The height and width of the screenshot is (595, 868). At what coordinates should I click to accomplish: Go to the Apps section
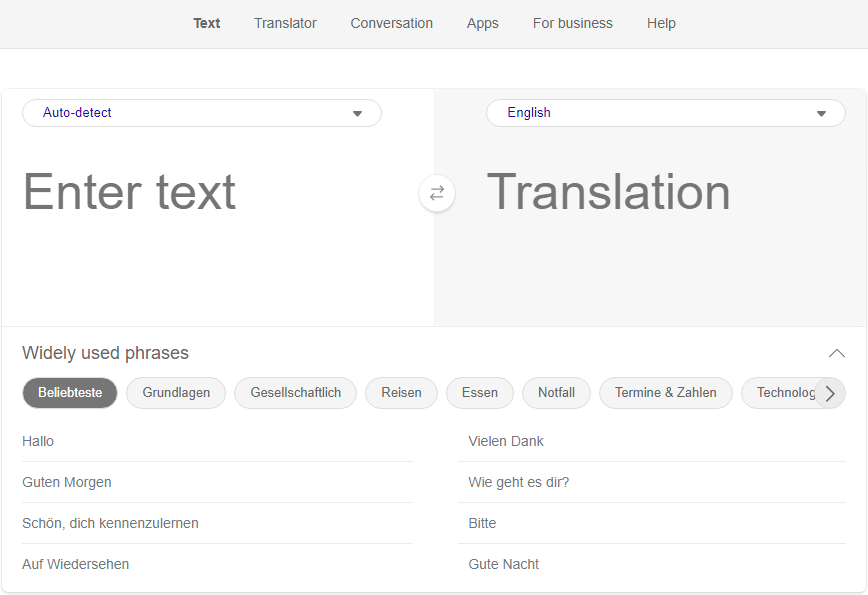point(482,23)
